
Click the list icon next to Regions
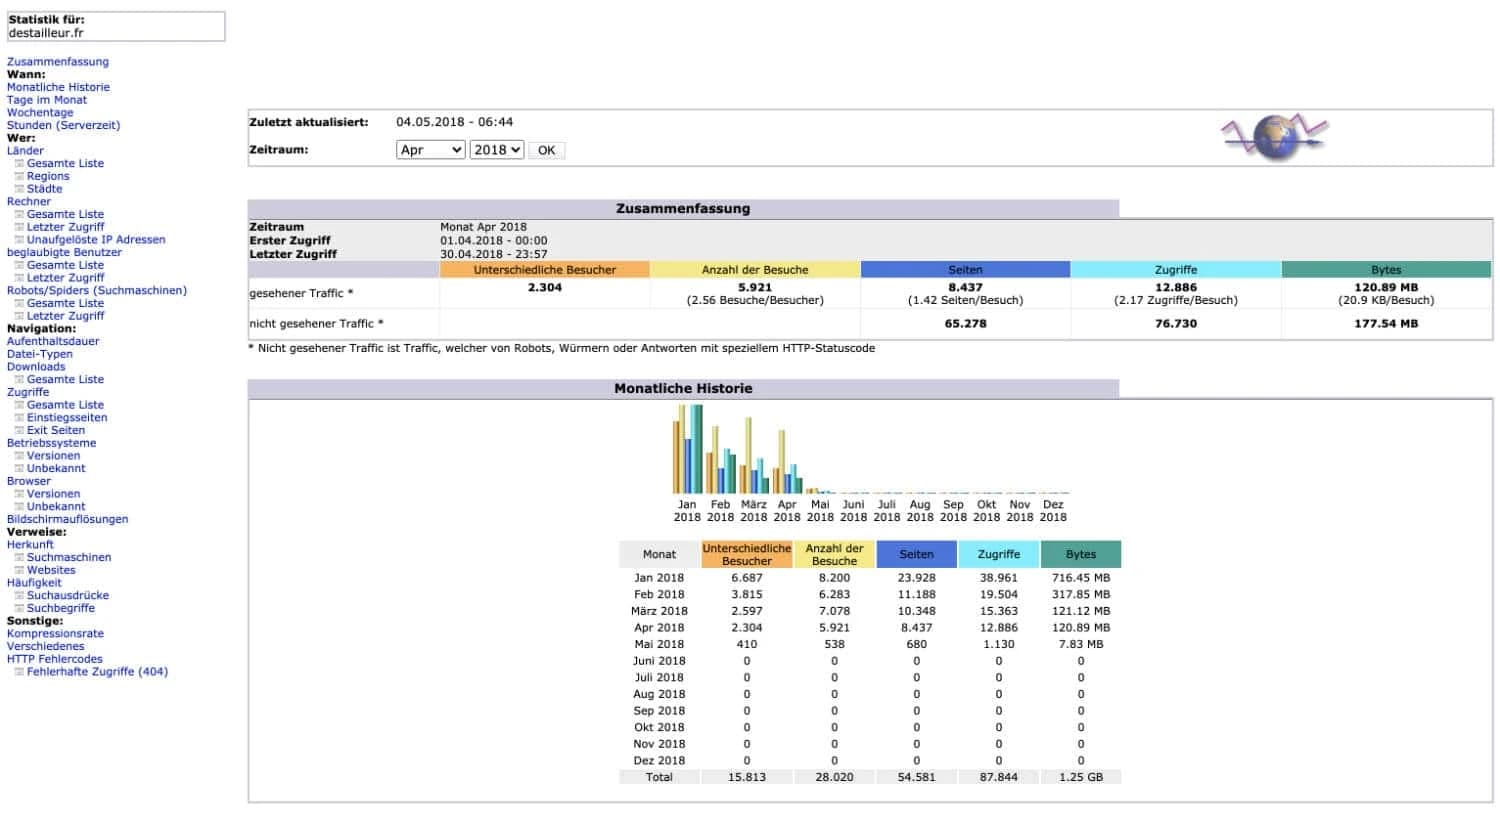pyautogui.click(x=19, y=176)
